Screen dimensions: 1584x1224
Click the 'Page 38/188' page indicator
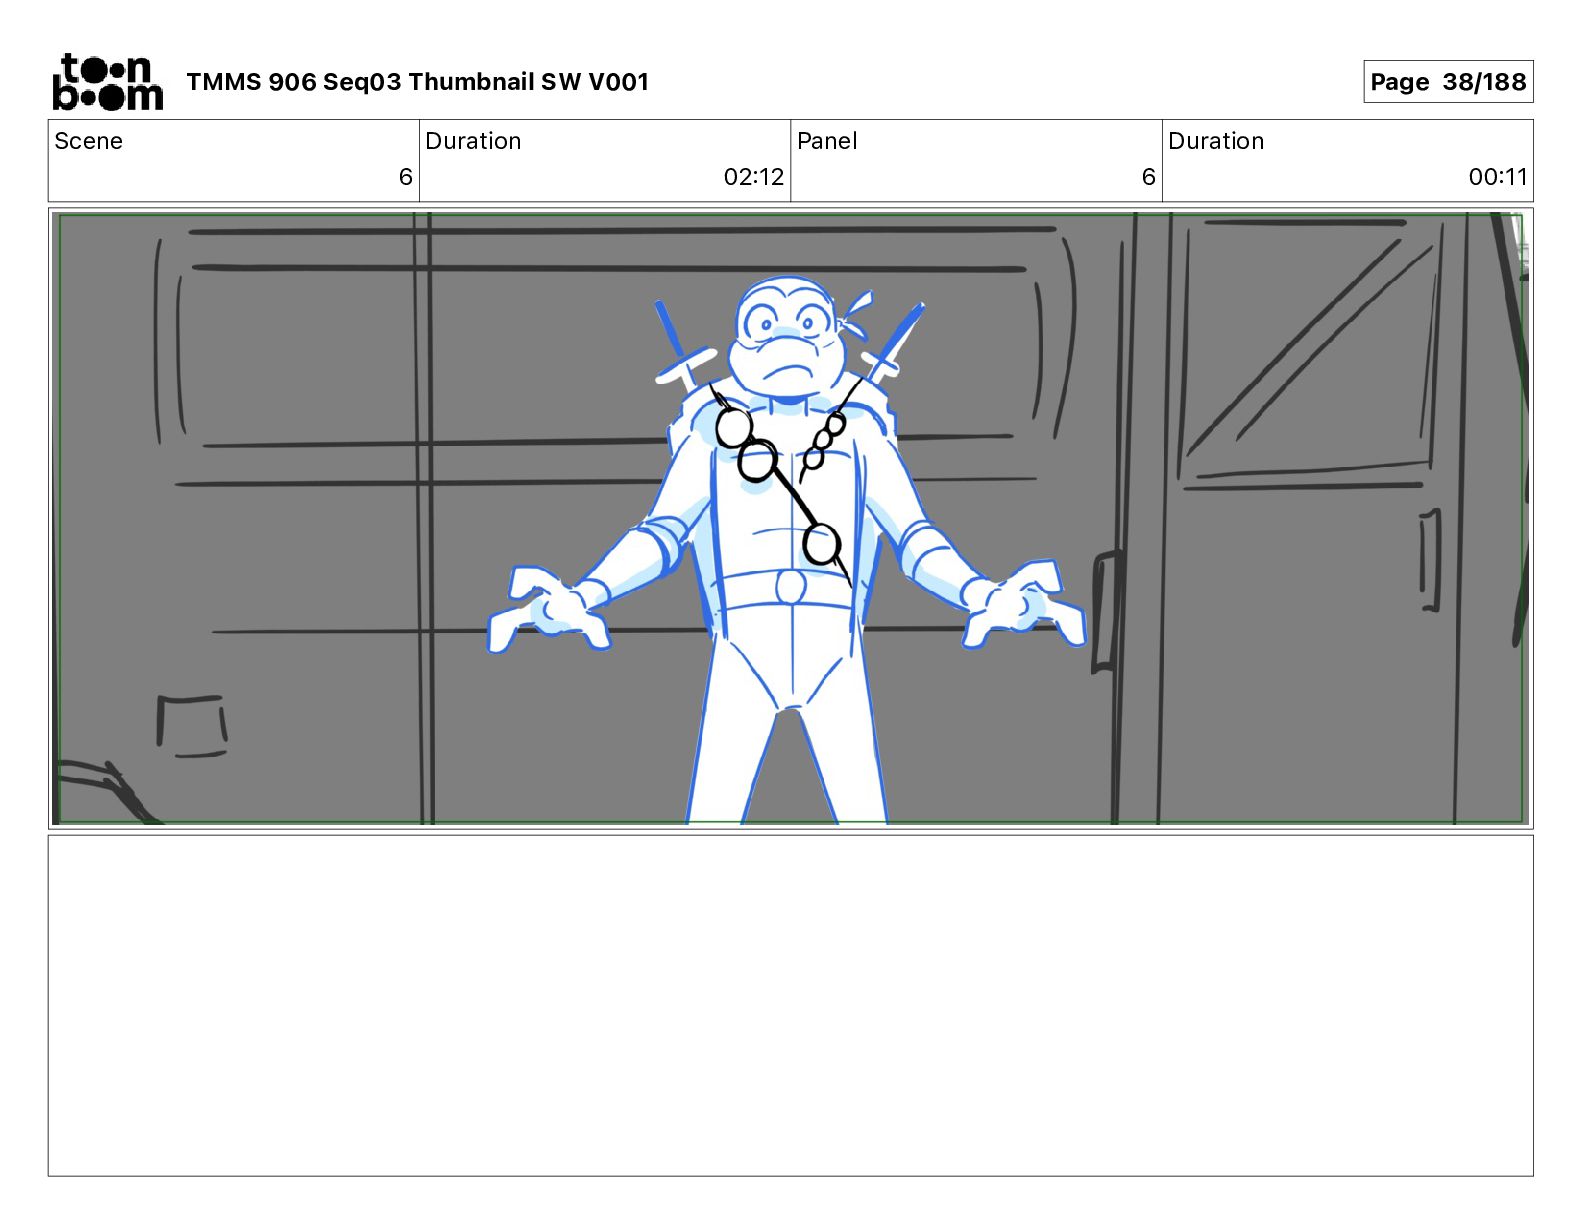[1448, 82]
